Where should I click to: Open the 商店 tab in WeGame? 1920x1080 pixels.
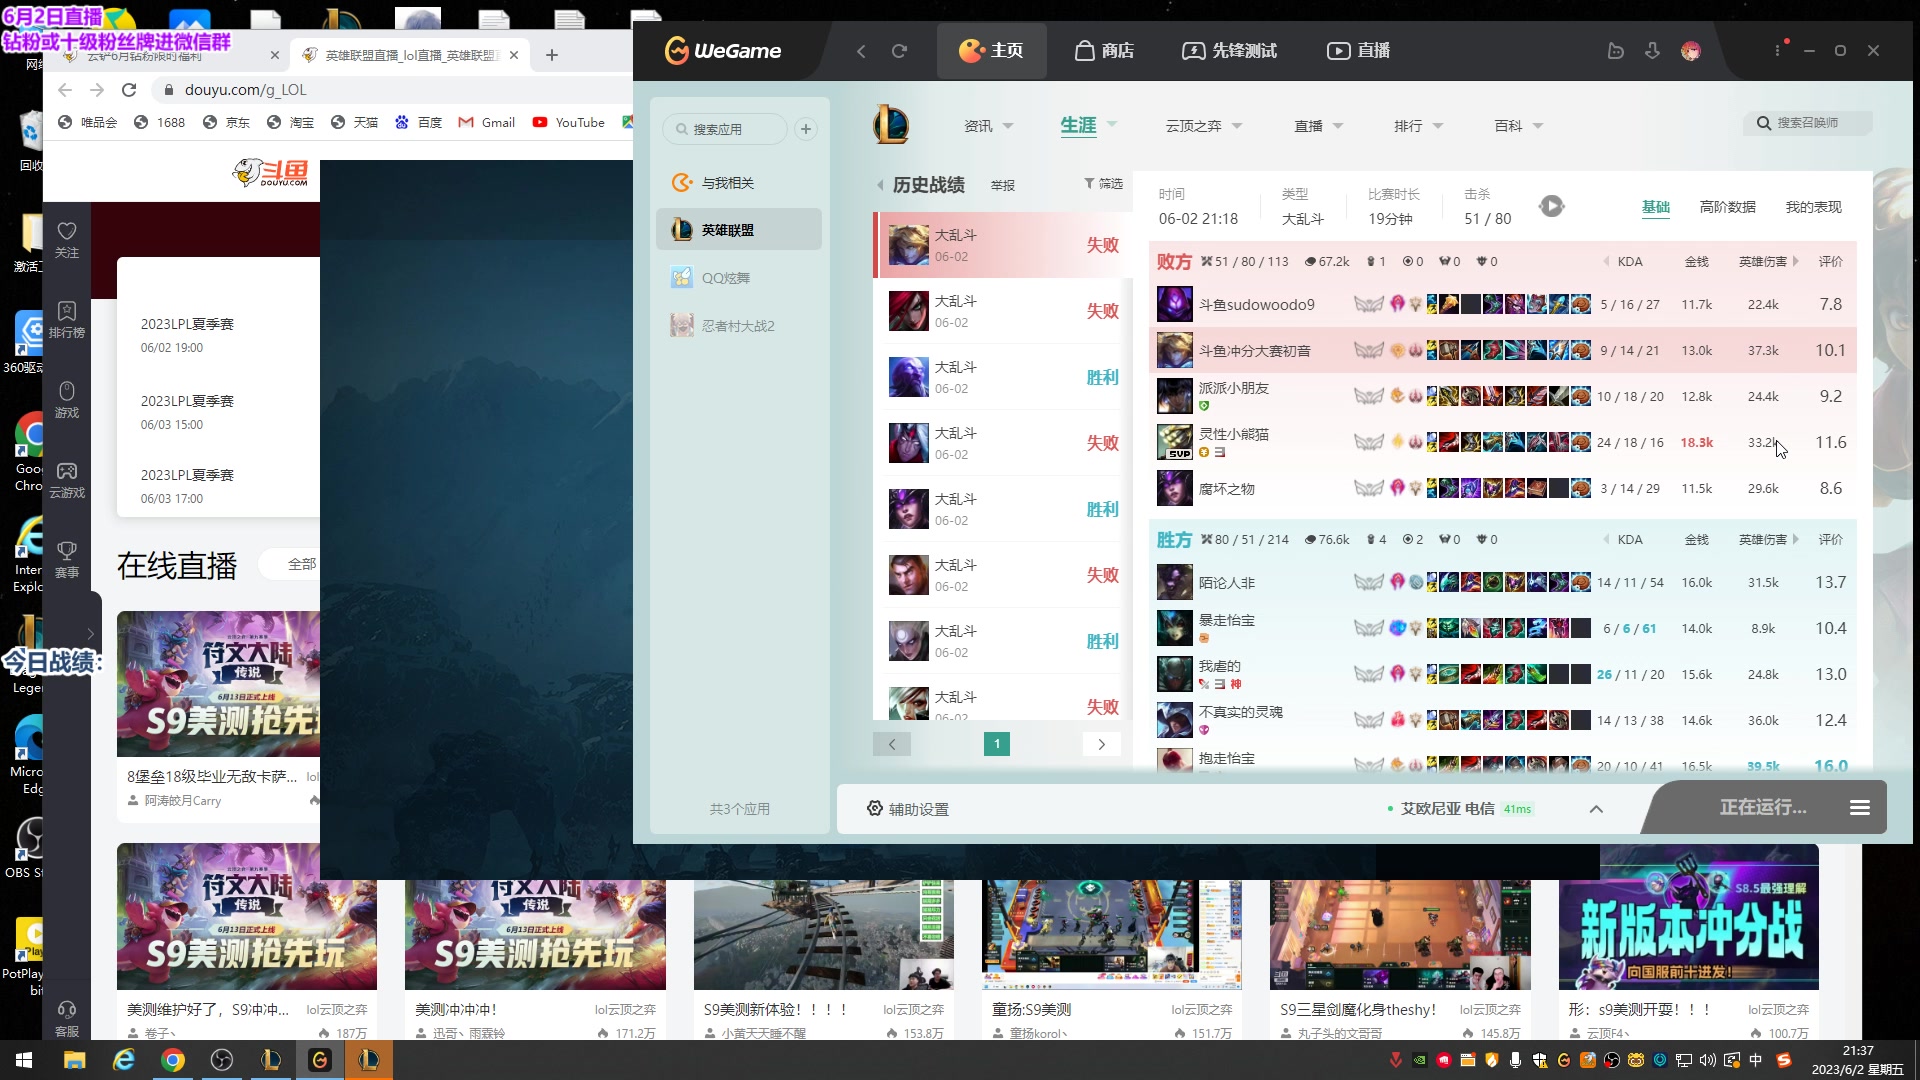coord(1104,51)
